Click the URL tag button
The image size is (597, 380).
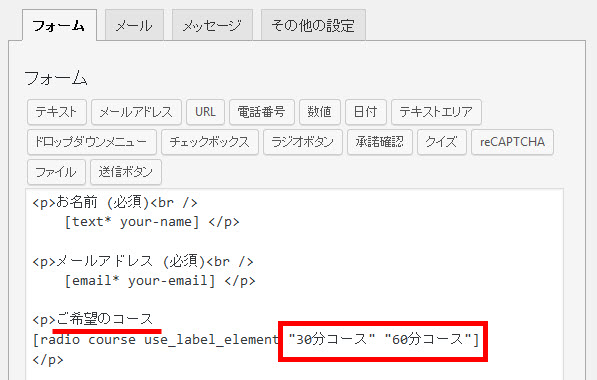point(205,112)
